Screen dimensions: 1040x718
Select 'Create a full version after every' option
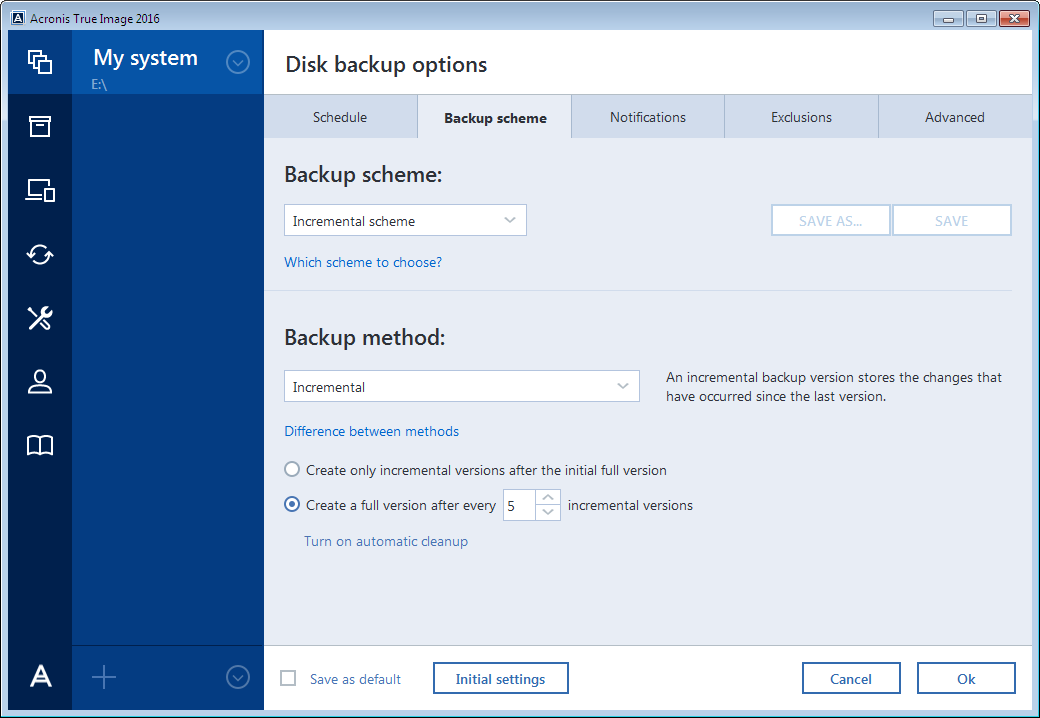pos(291,504)
